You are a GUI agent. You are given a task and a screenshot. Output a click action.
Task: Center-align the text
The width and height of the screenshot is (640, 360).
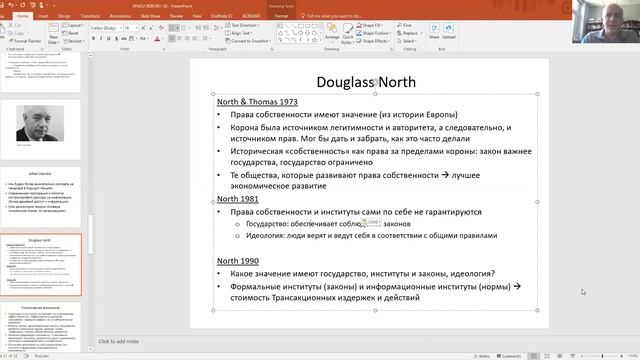[180, 38]
